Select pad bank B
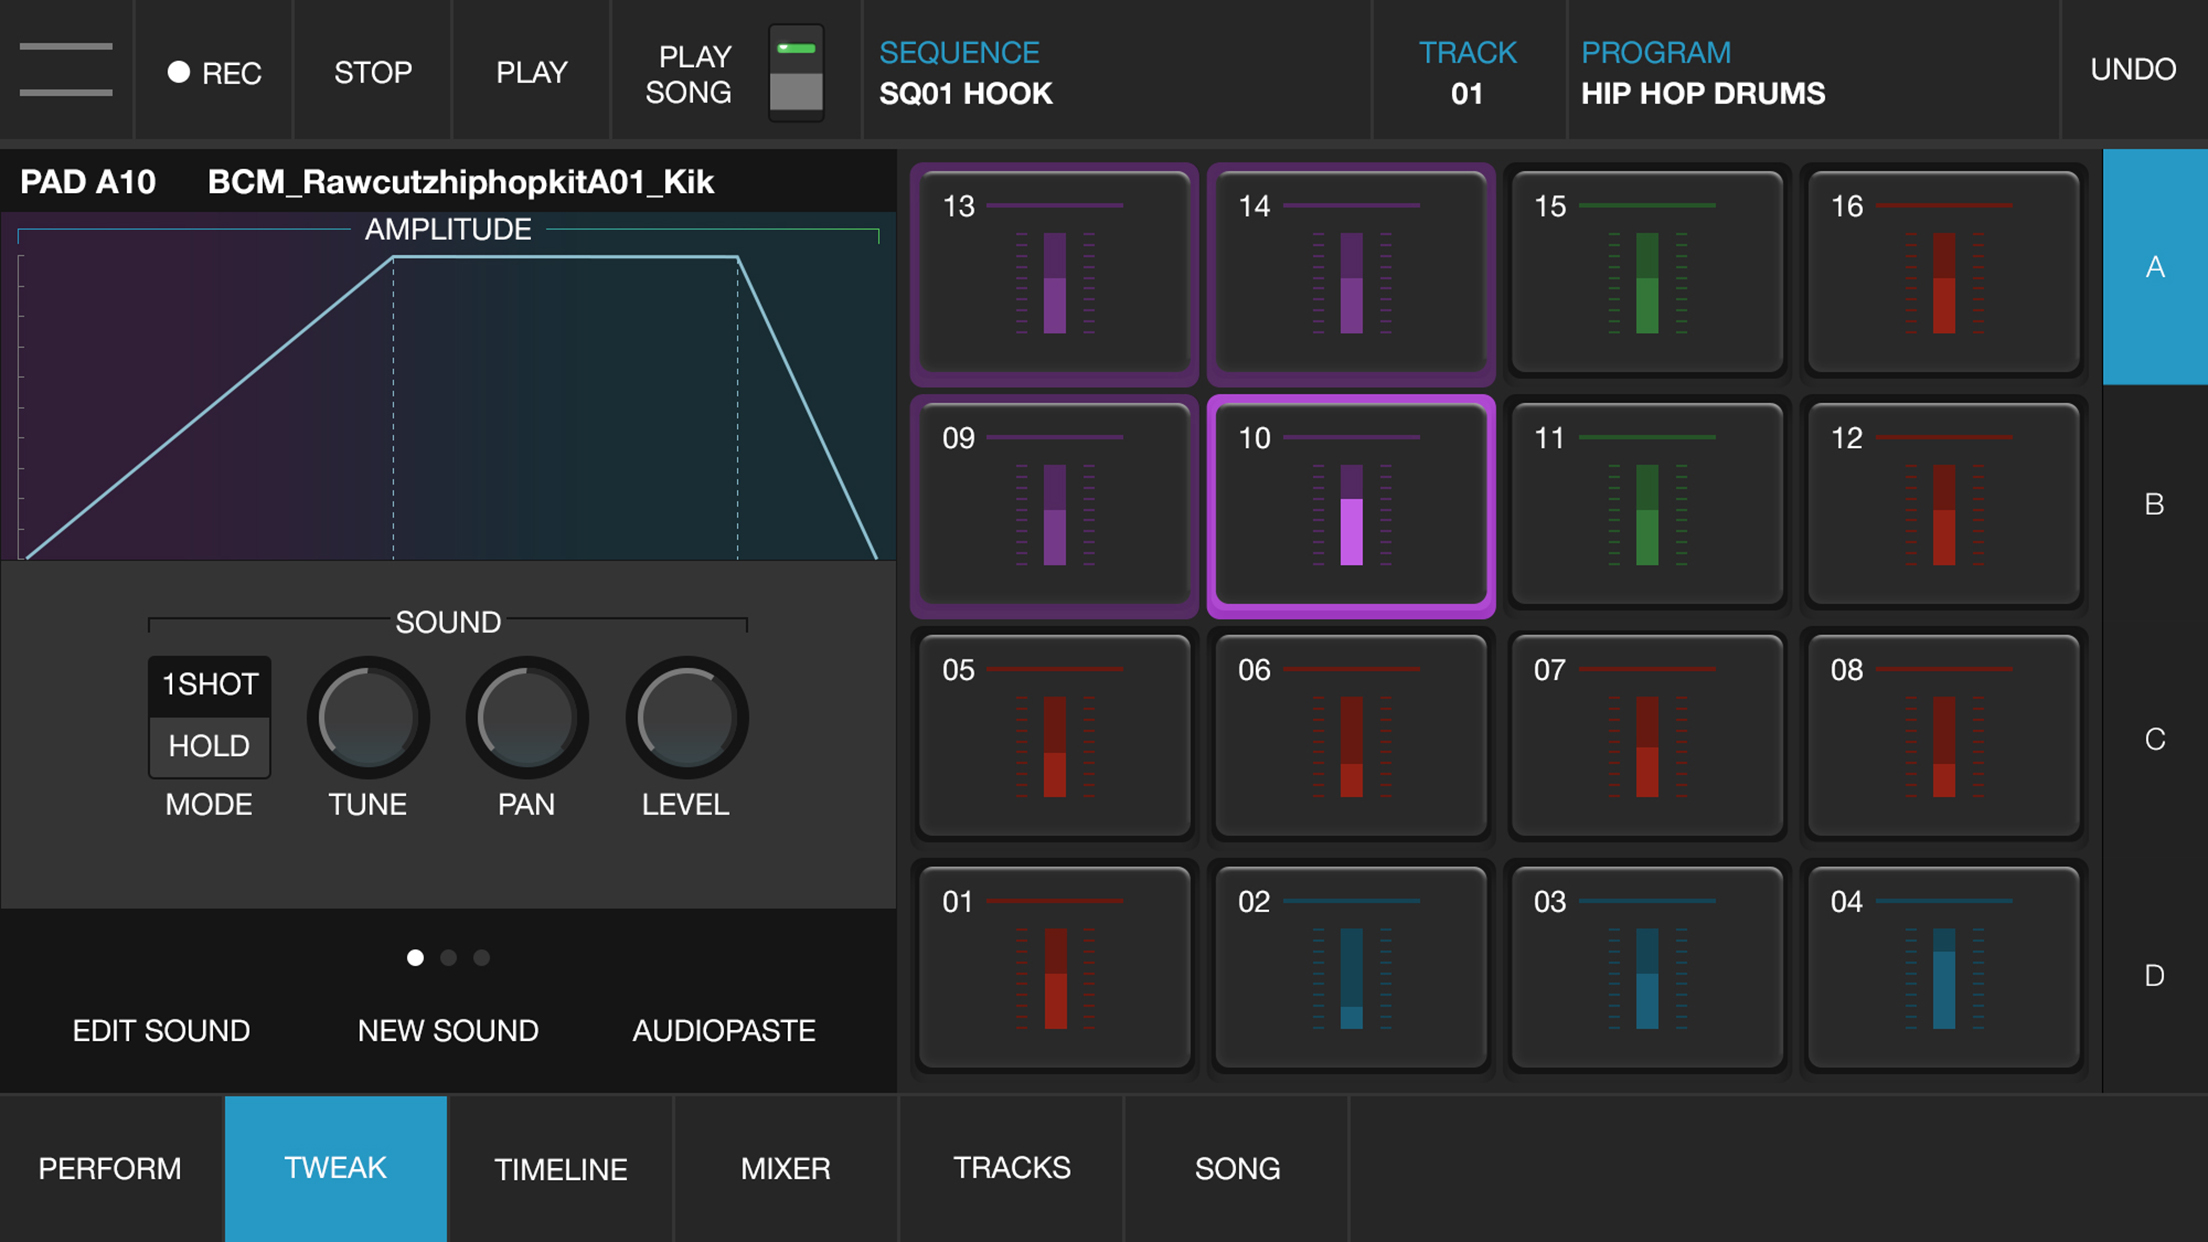Image resolution: width=2208 pixels, height=1242 pixels. tap(2154, 504)
